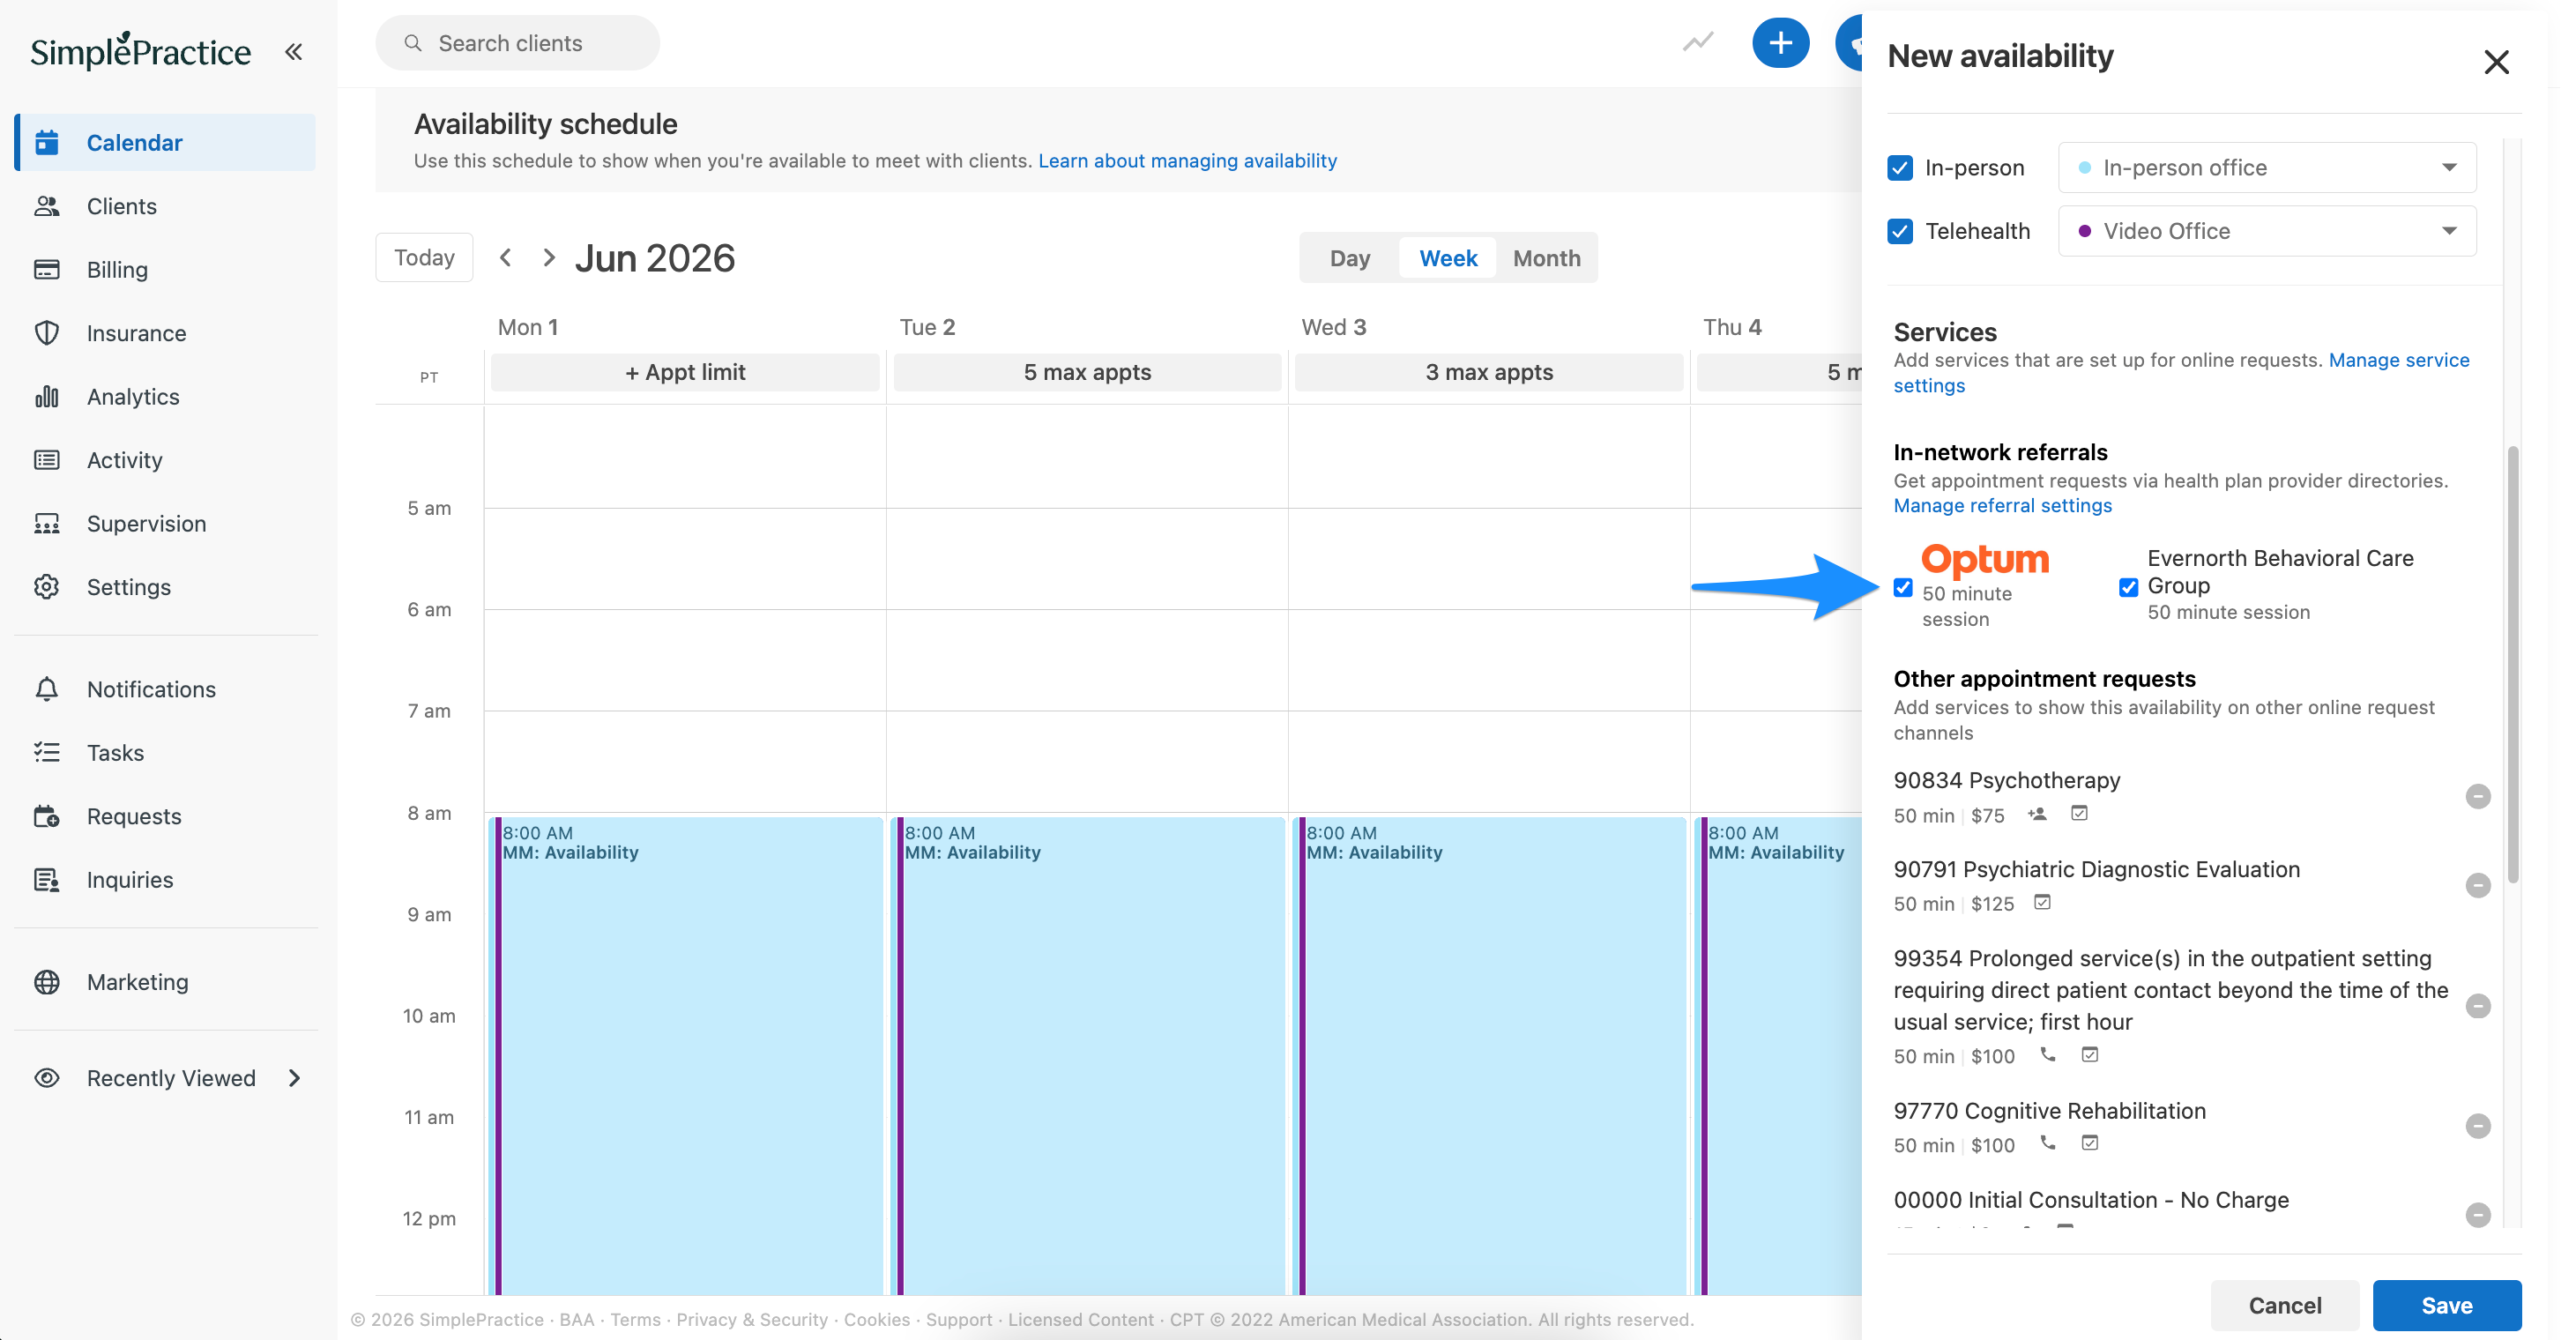This screenshot has width=2576, height=1340.
Task: Click calendar-check icon under 90791 Evaluation
Action: pyautogui.click(x=2042, y=902)
